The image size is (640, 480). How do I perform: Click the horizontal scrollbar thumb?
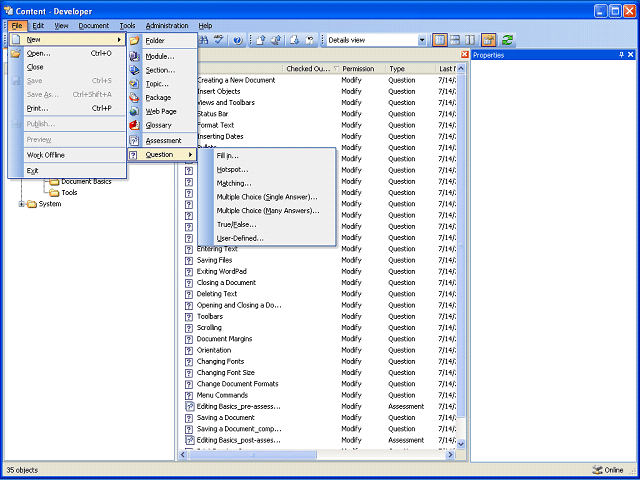[x=253, y=454]
